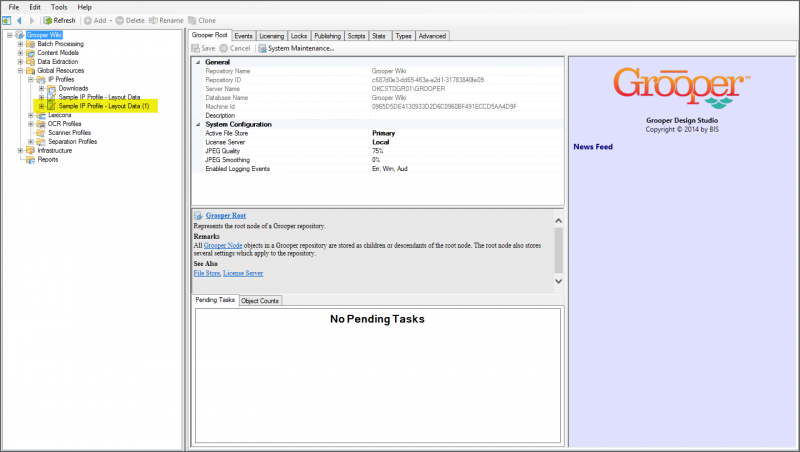Open the Pending Tasks tab
Viewport: 800px width, 452px height.
click(215, 300)
